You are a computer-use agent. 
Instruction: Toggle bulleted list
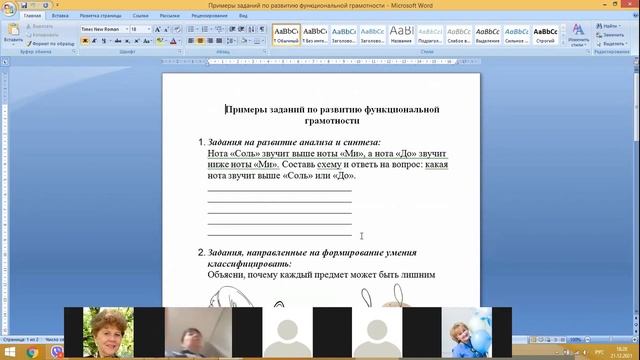coord(191,29)
